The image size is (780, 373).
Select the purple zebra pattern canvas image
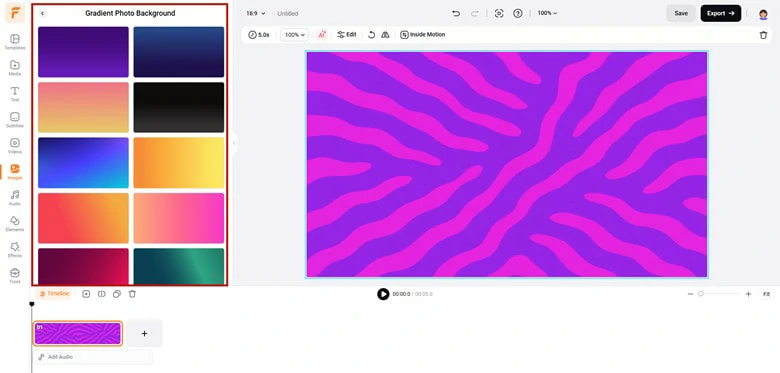[x=506, y=164]
